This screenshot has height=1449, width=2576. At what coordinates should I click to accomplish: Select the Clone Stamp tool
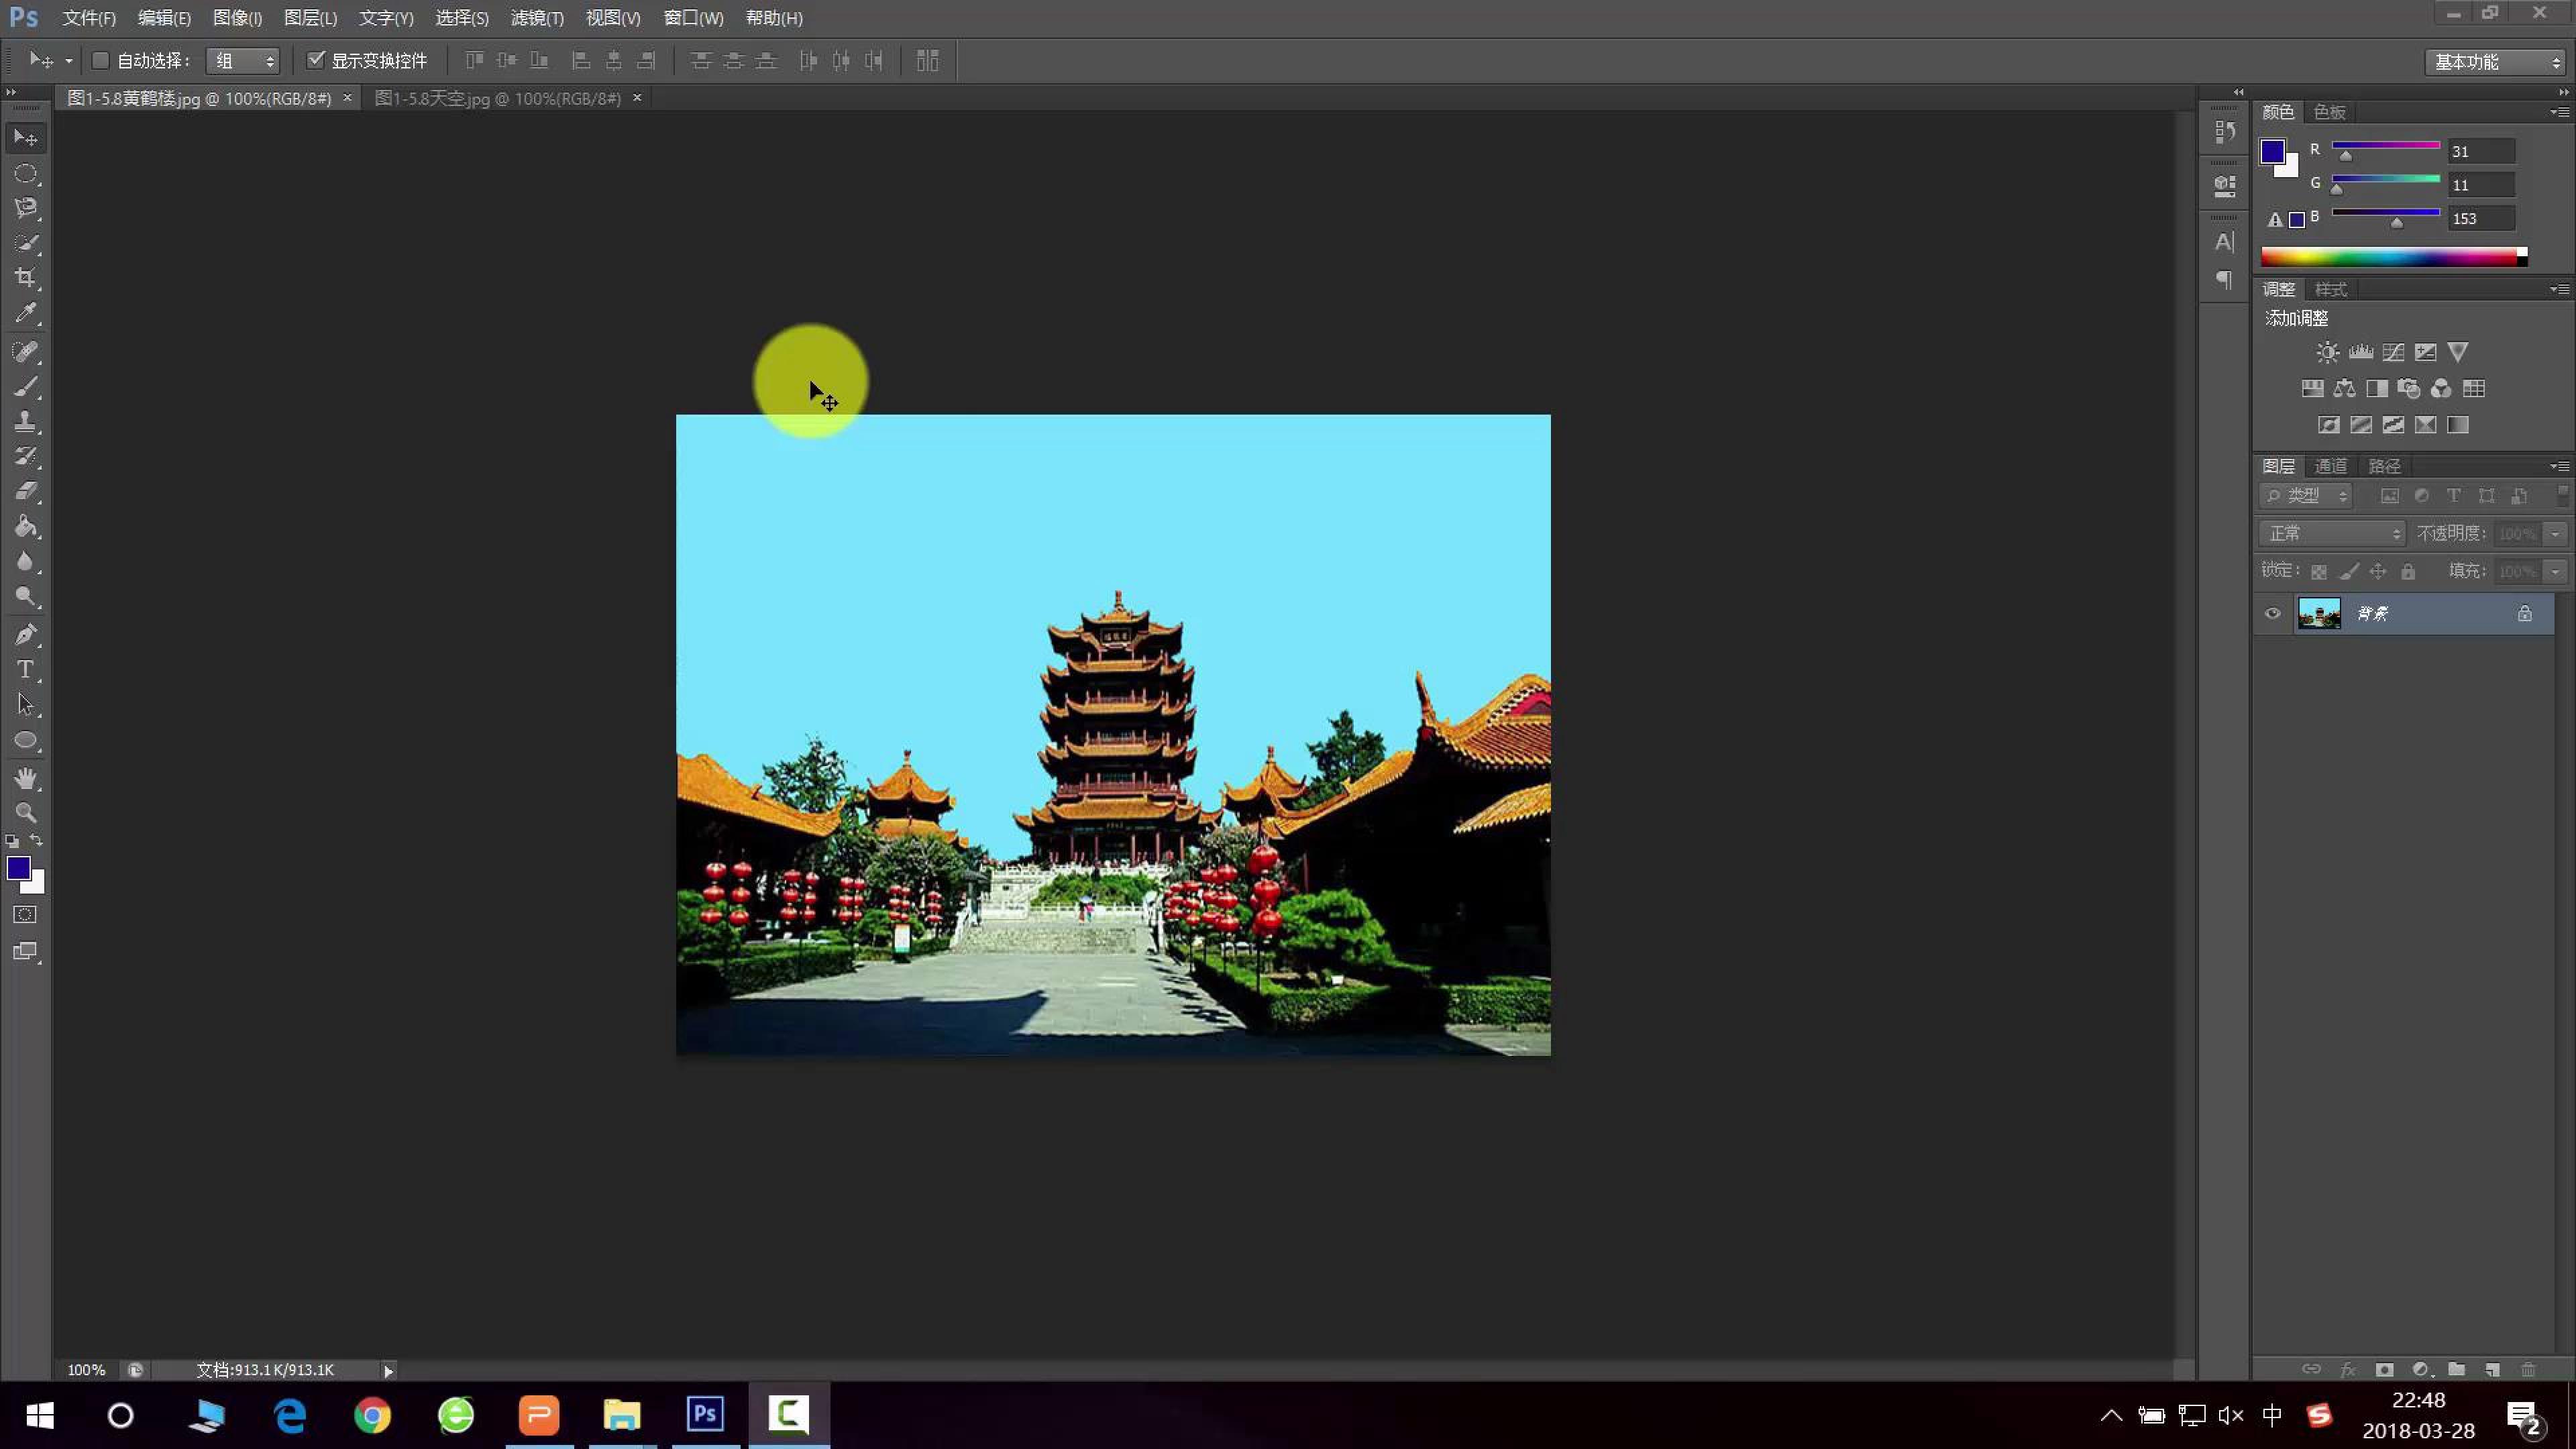tap(26, 421)
